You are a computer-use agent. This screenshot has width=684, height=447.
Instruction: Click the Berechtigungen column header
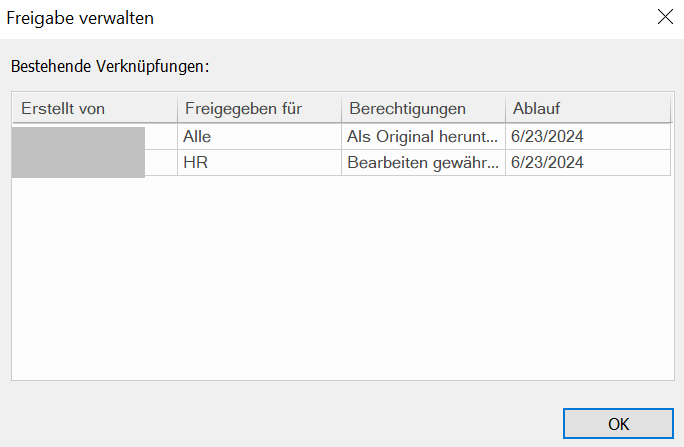[422, 108]
